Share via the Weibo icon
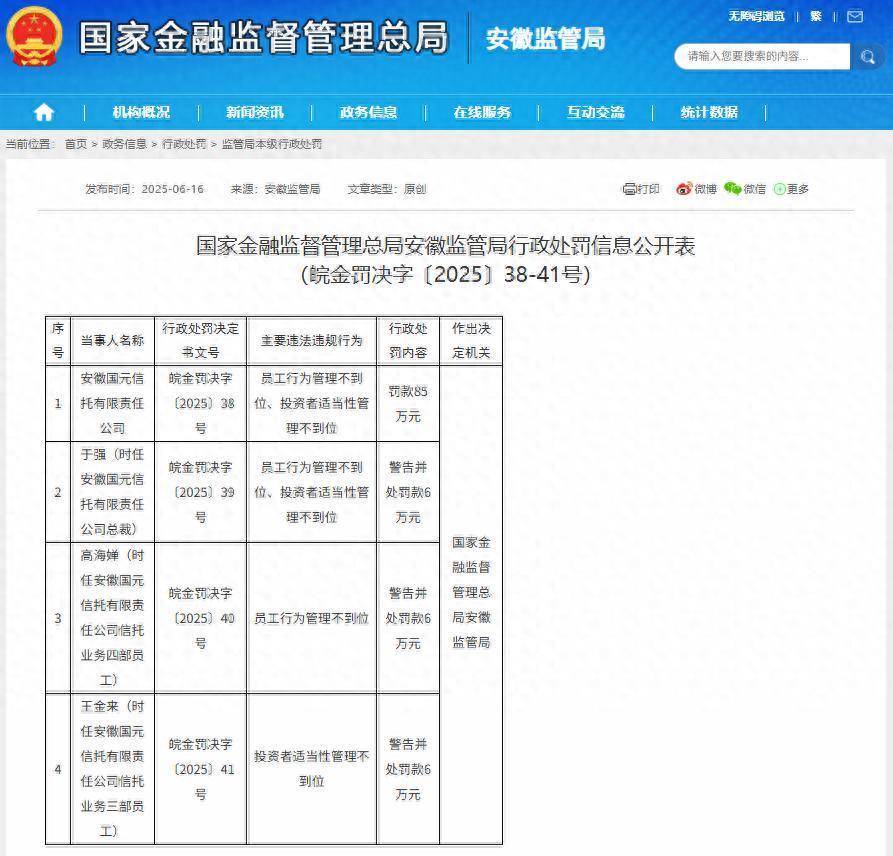Screen dimensions: 893x856 click(683, 189)
